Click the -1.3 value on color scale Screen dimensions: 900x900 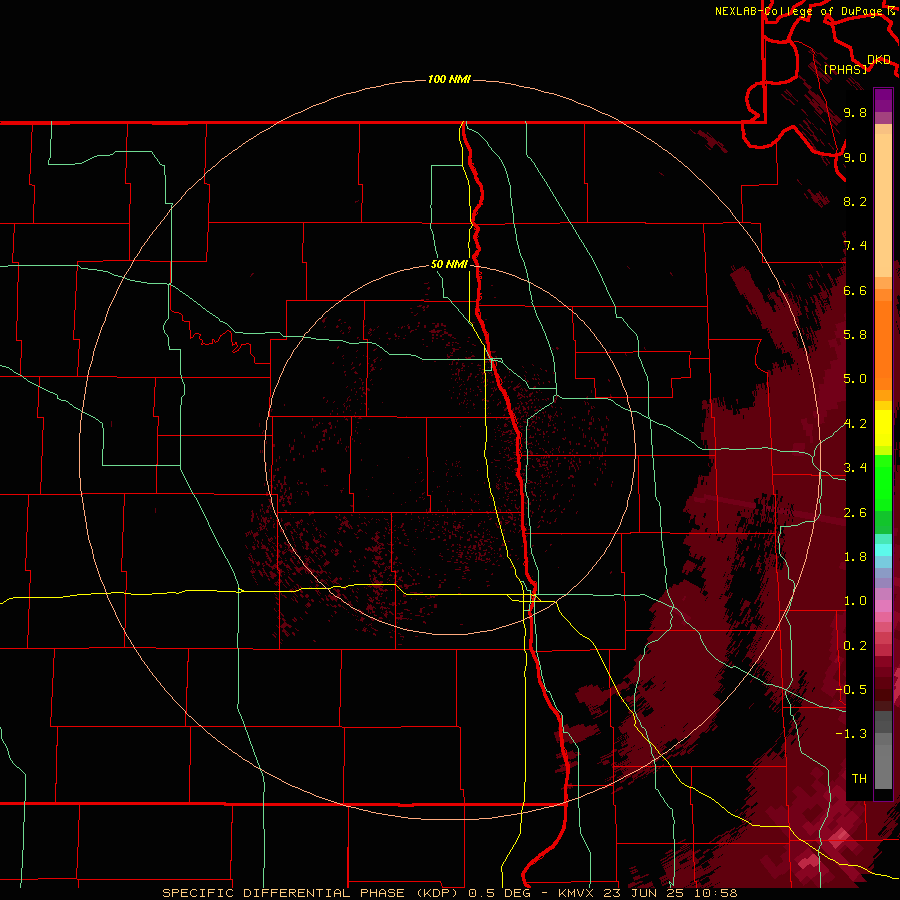[x=851, y=734]
